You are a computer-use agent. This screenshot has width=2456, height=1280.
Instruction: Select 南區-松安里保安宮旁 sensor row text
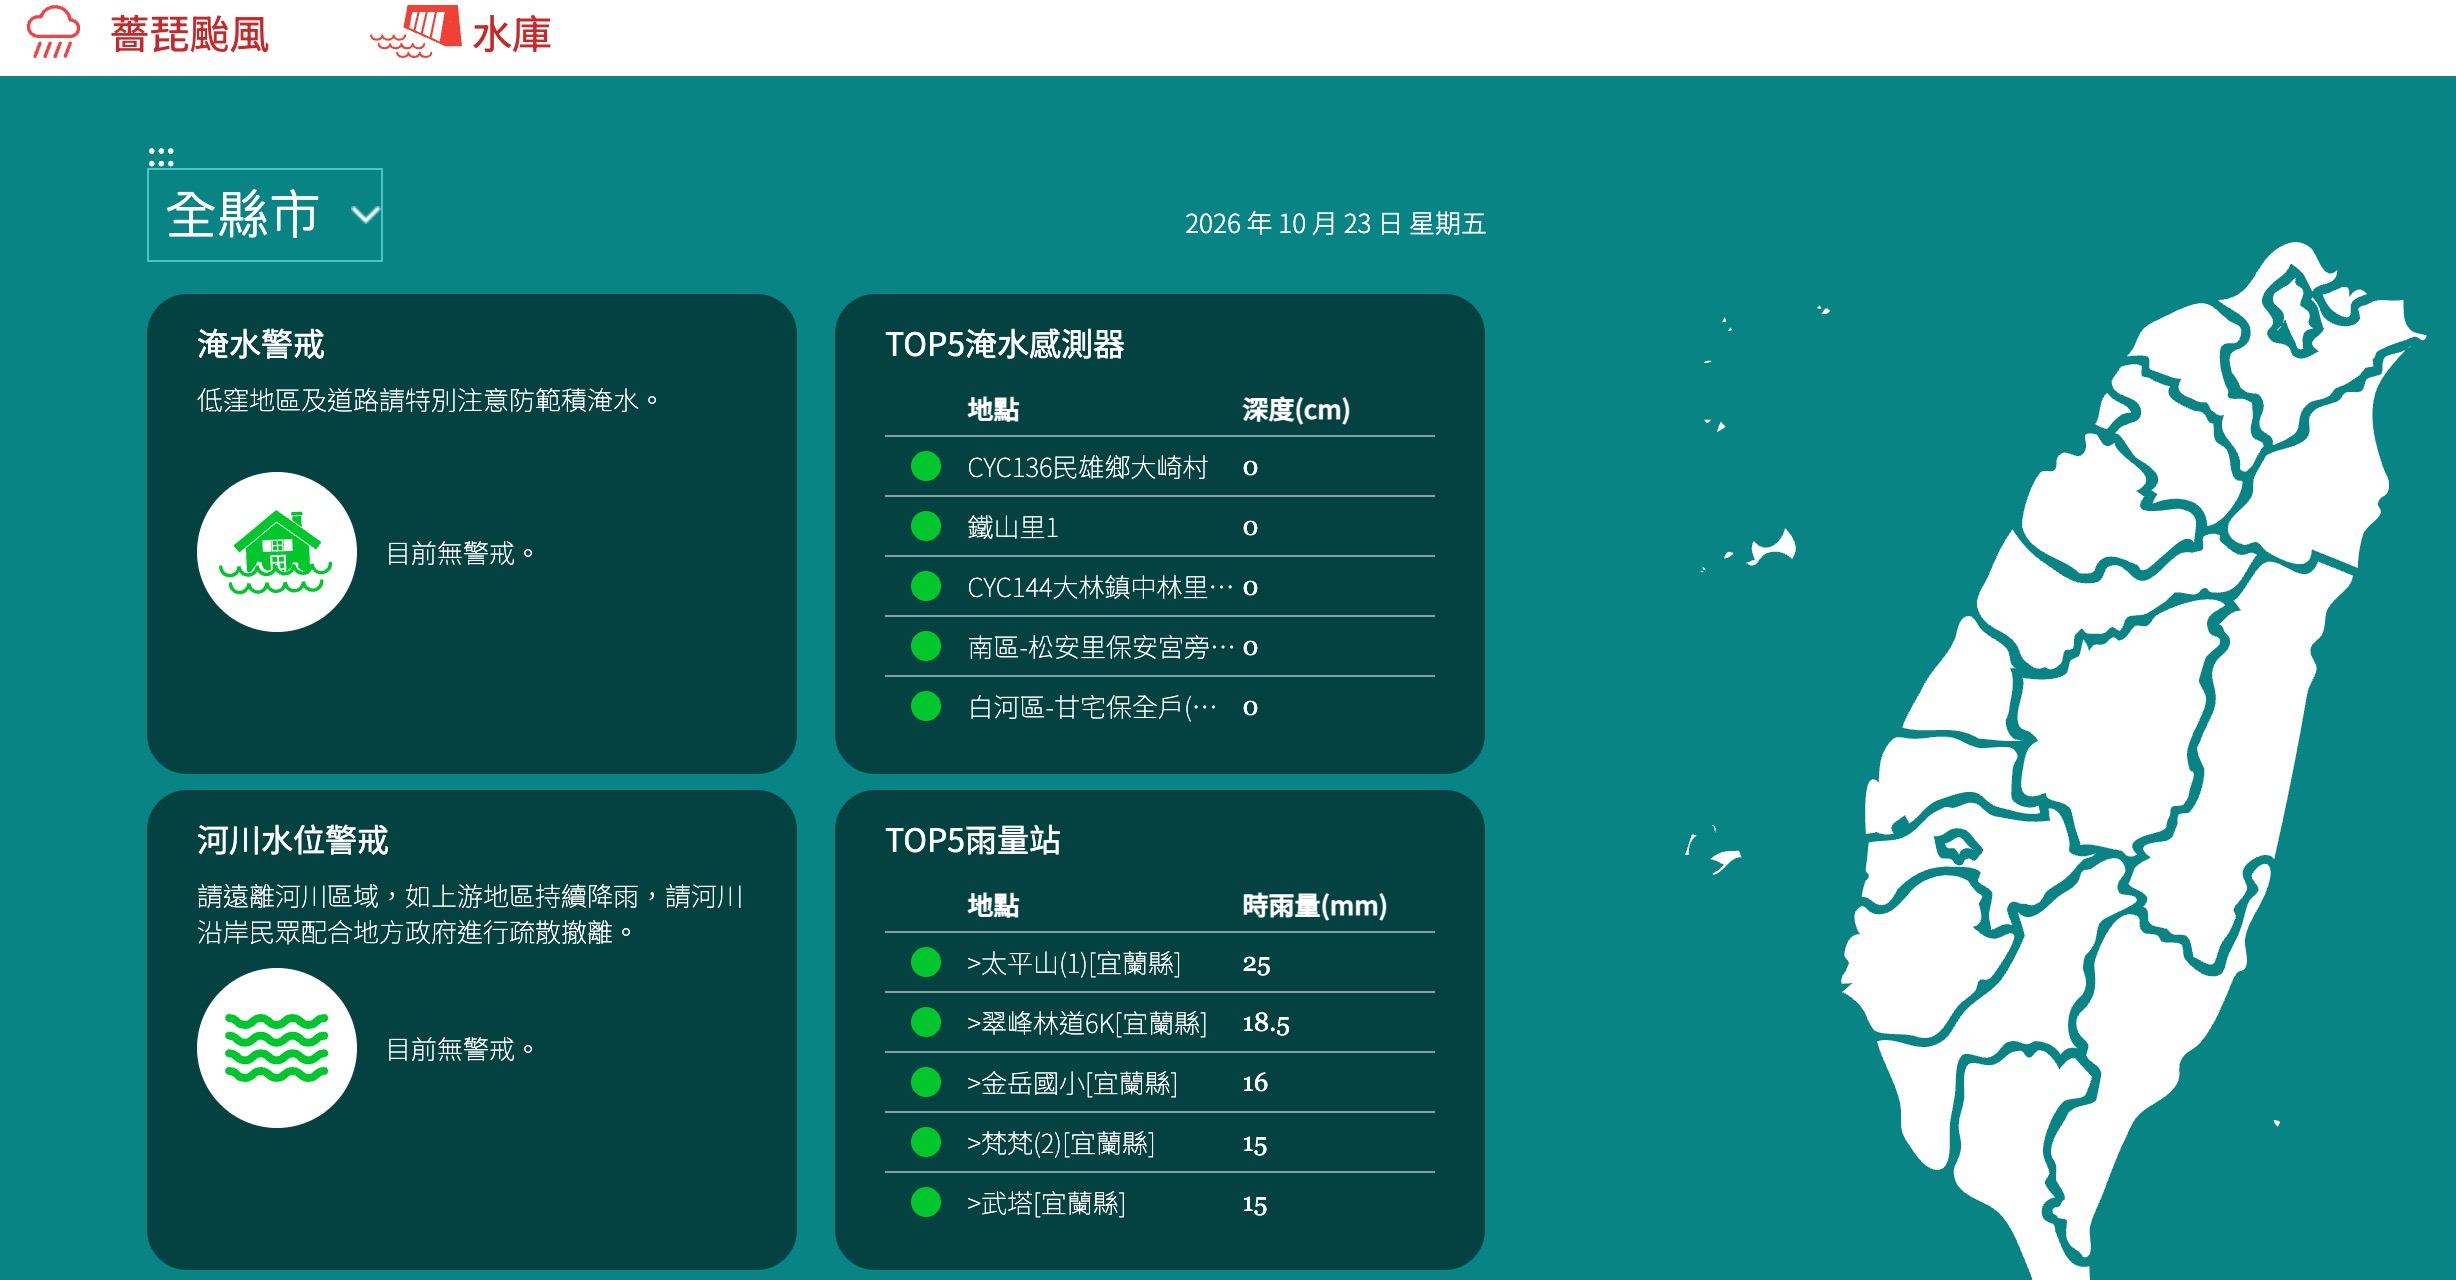click(1100, 647)
